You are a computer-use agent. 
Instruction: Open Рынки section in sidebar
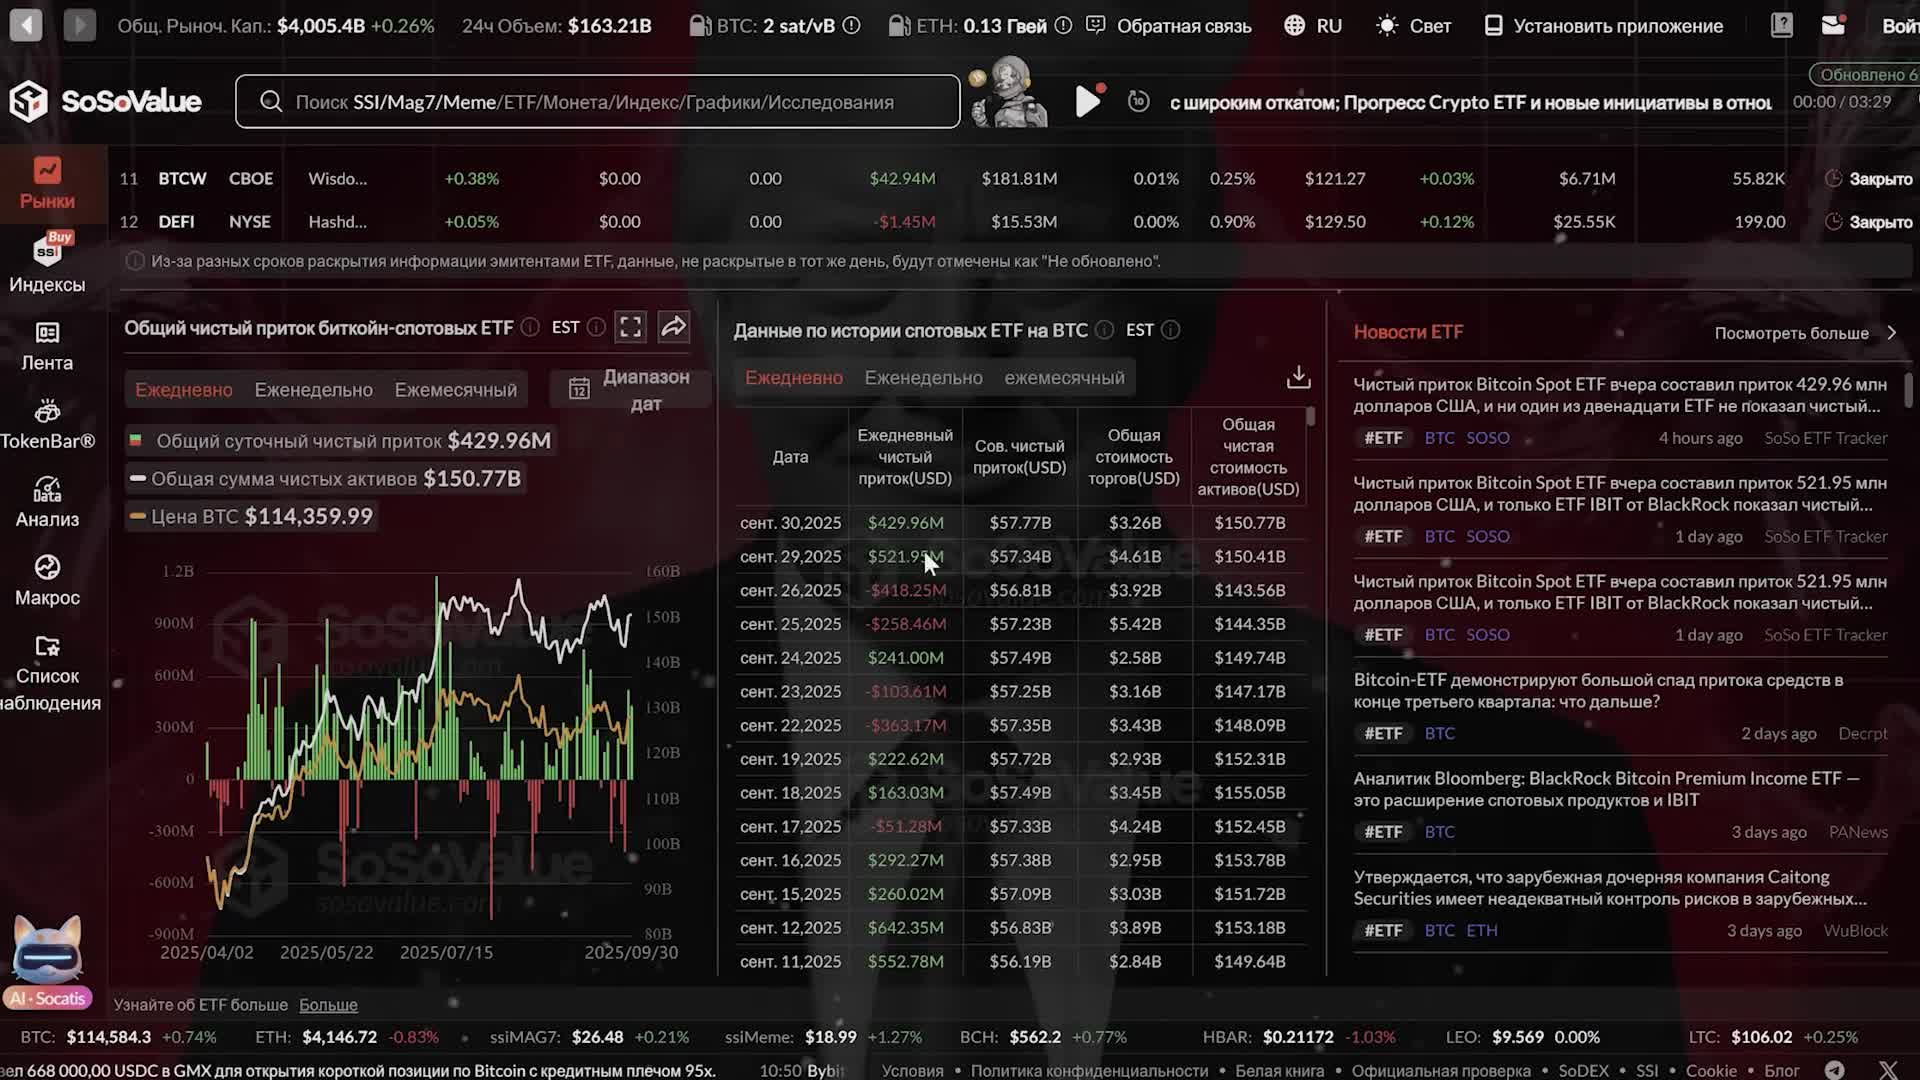coord(47,183)
